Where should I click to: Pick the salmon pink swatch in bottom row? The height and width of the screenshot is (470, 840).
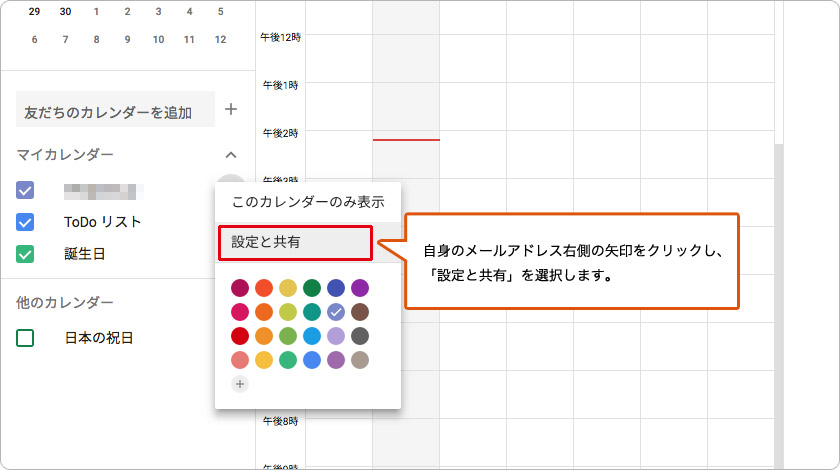(240, 360)
